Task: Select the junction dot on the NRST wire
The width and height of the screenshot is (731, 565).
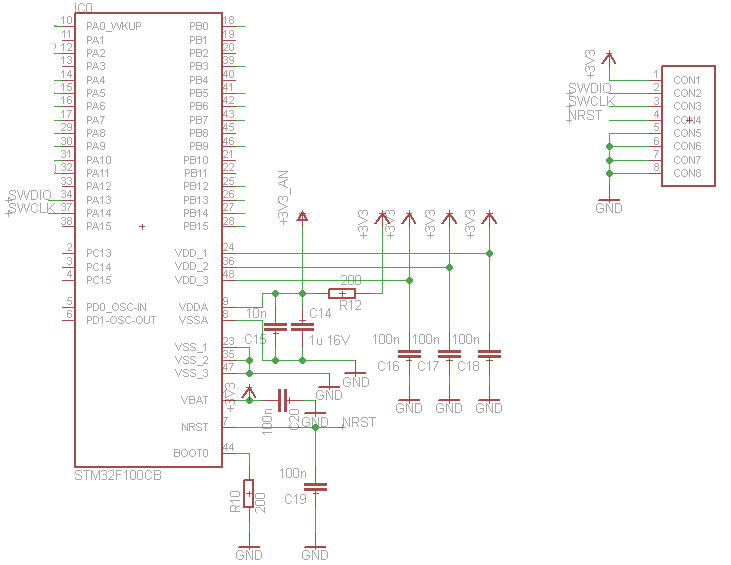Action: [315, 427]
